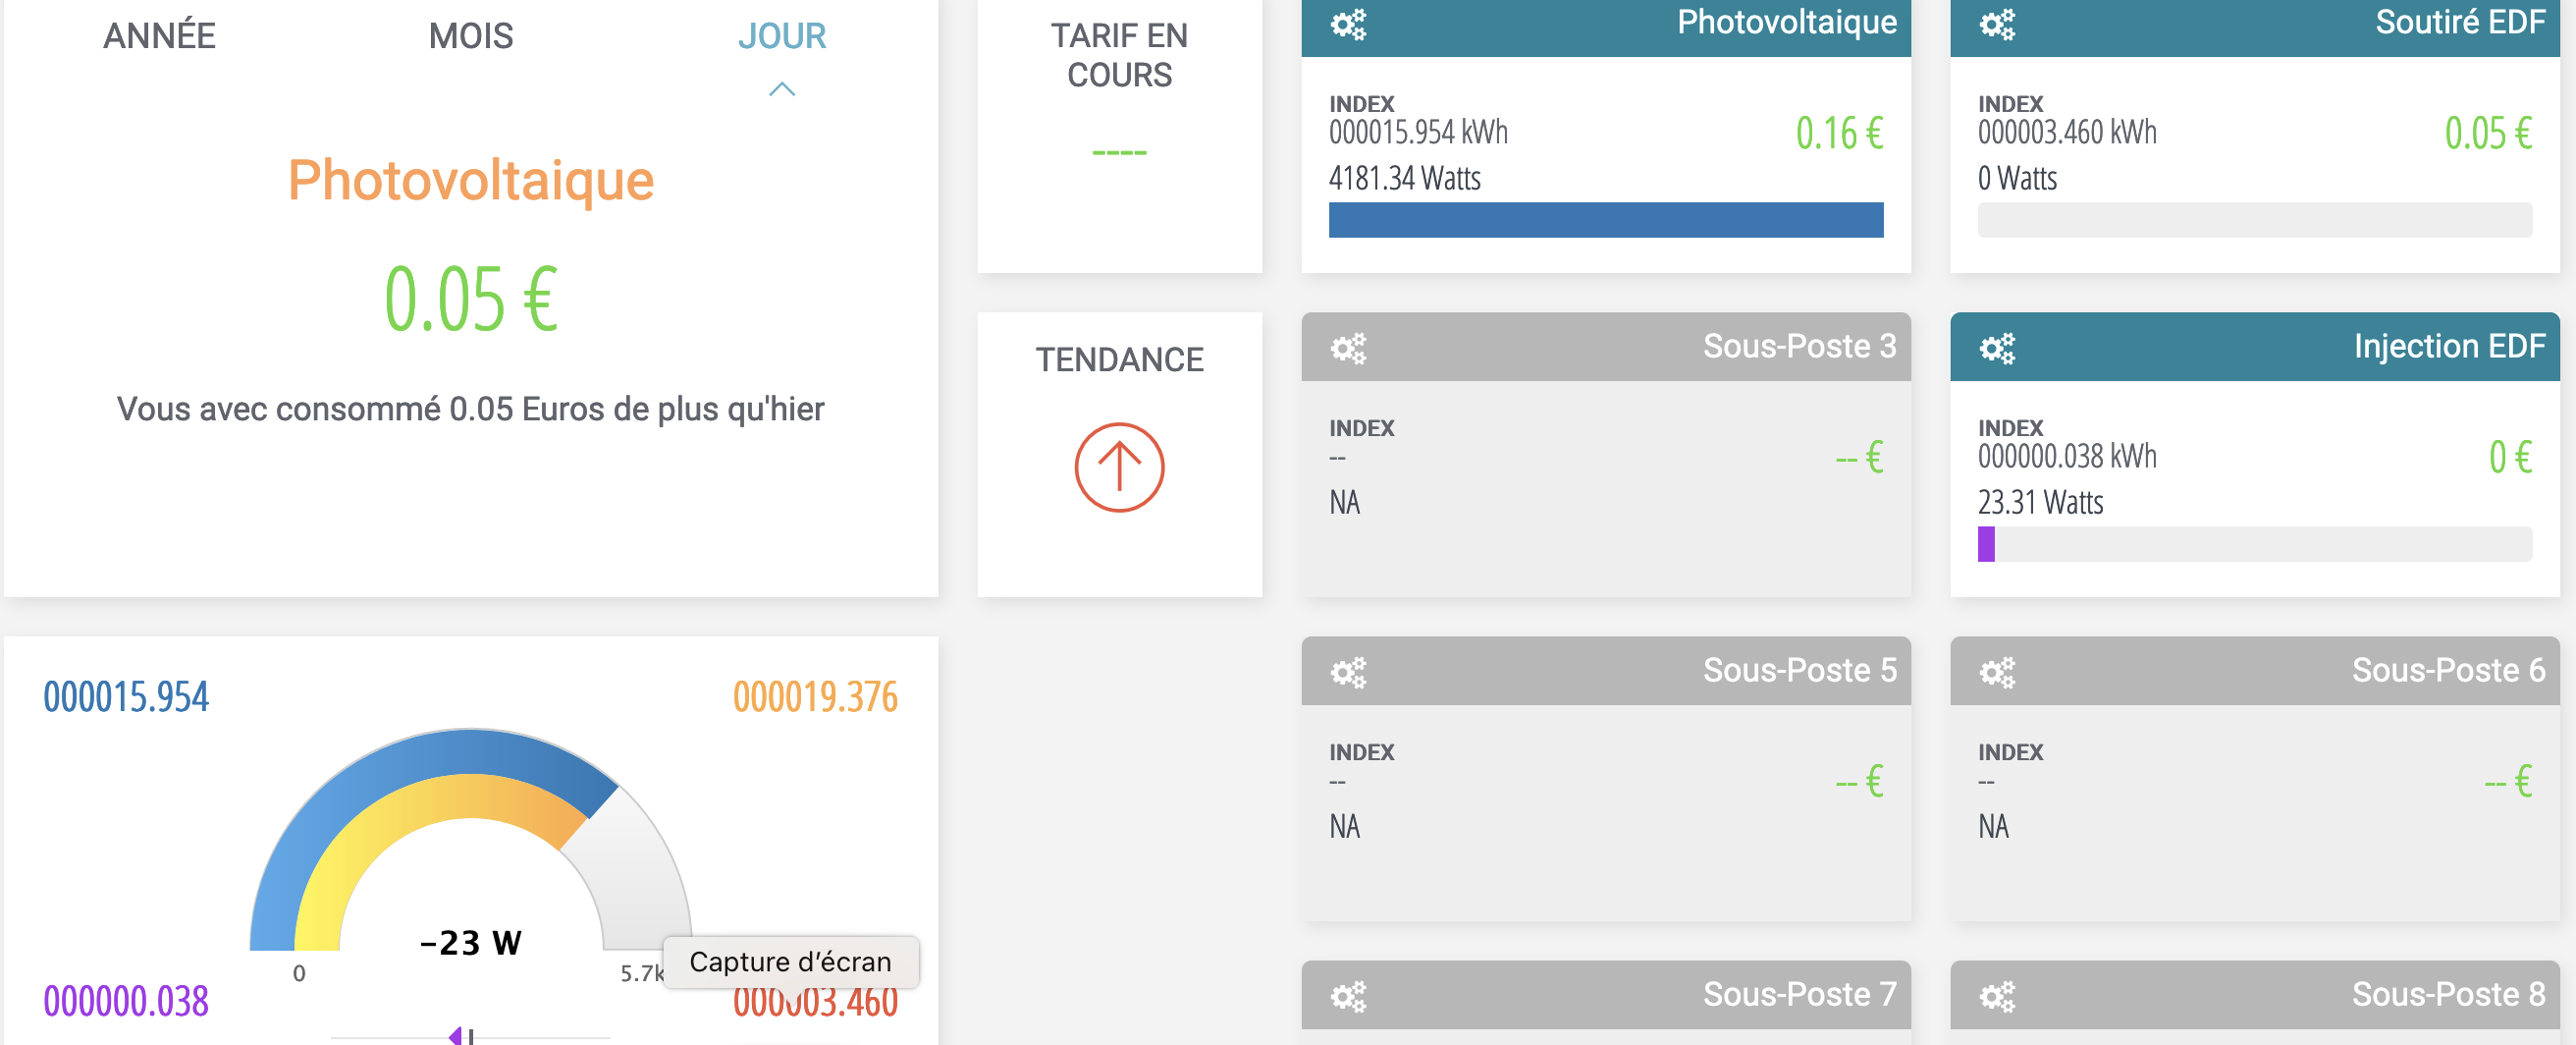The image size is (2576, 1045).
Task: Open settings for Sous-Poste 8
Action: (x=1998, y=996)
